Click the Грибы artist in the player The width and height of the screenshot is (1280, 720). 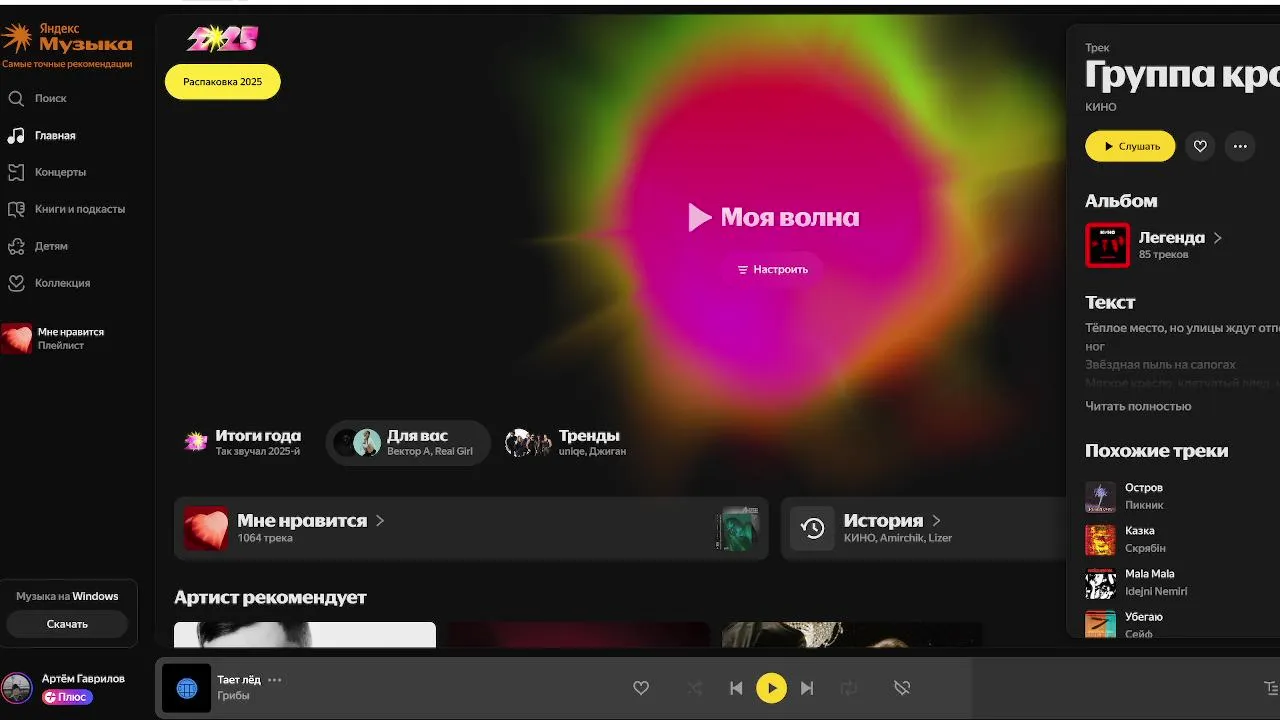tap(233, 696)
